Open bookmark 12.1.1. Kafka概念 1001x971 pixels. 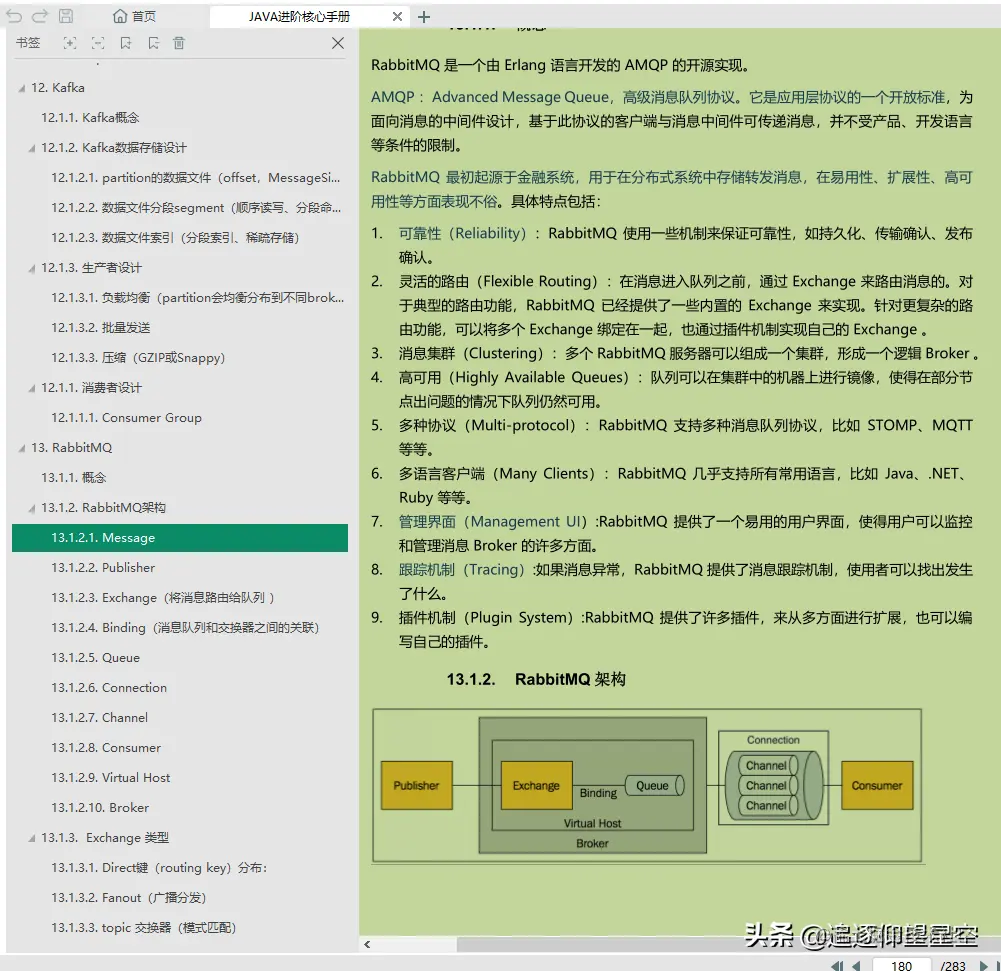click(x=90, y=117)
